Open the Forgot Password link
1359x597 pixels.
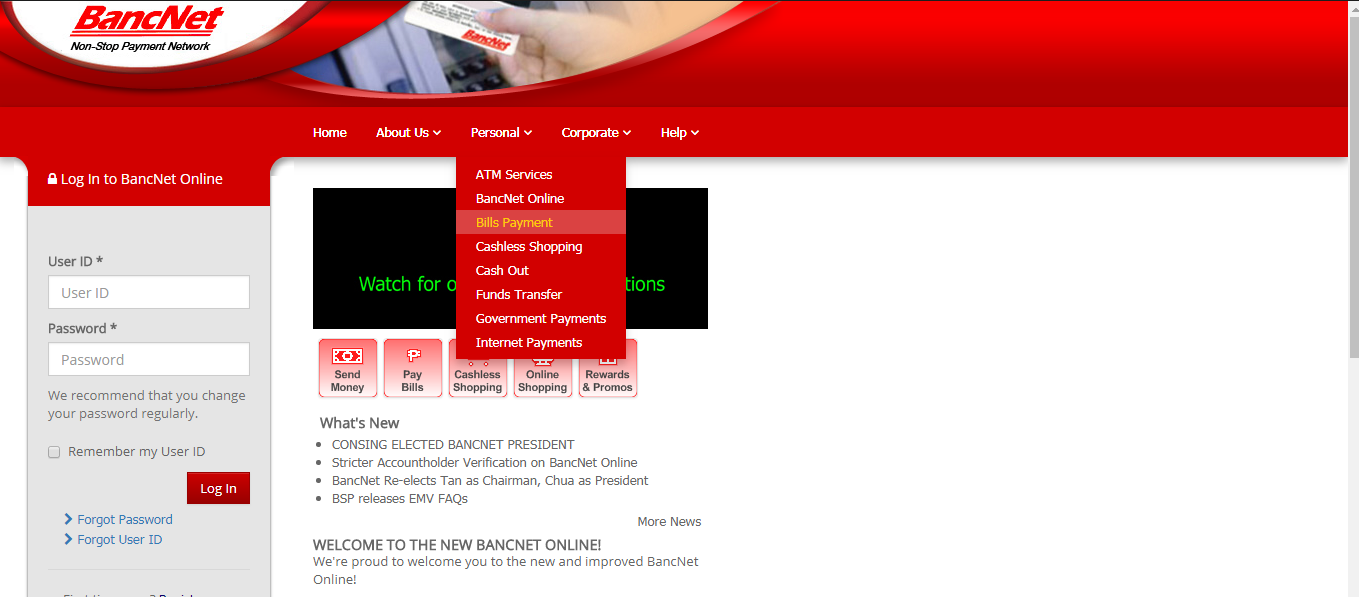click(x=125, y=519)
